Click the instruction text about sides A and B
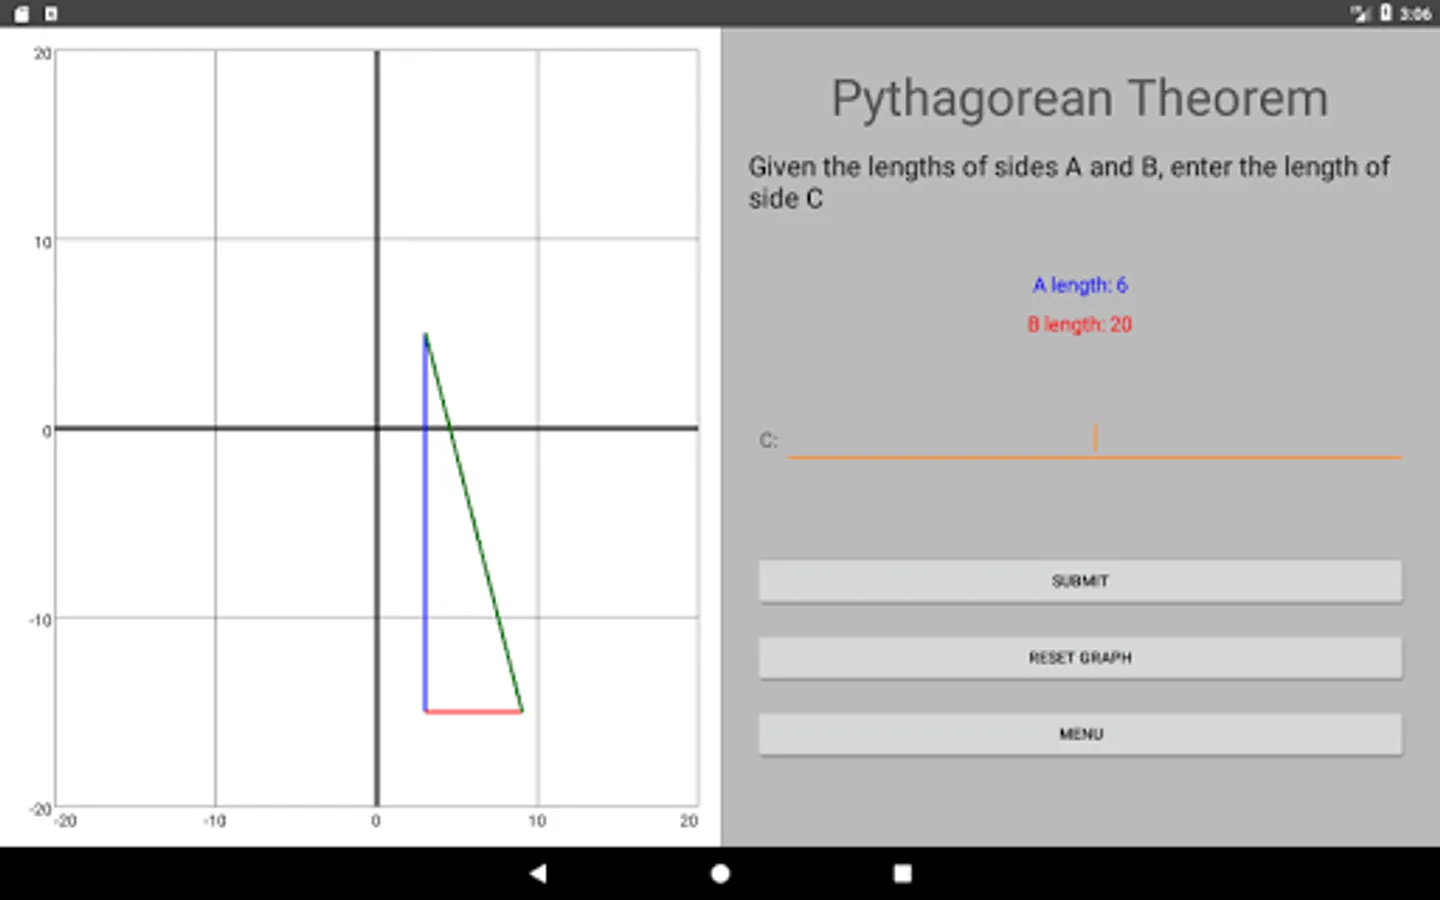Screen dimensions: 1440x900 point(1069,182)
